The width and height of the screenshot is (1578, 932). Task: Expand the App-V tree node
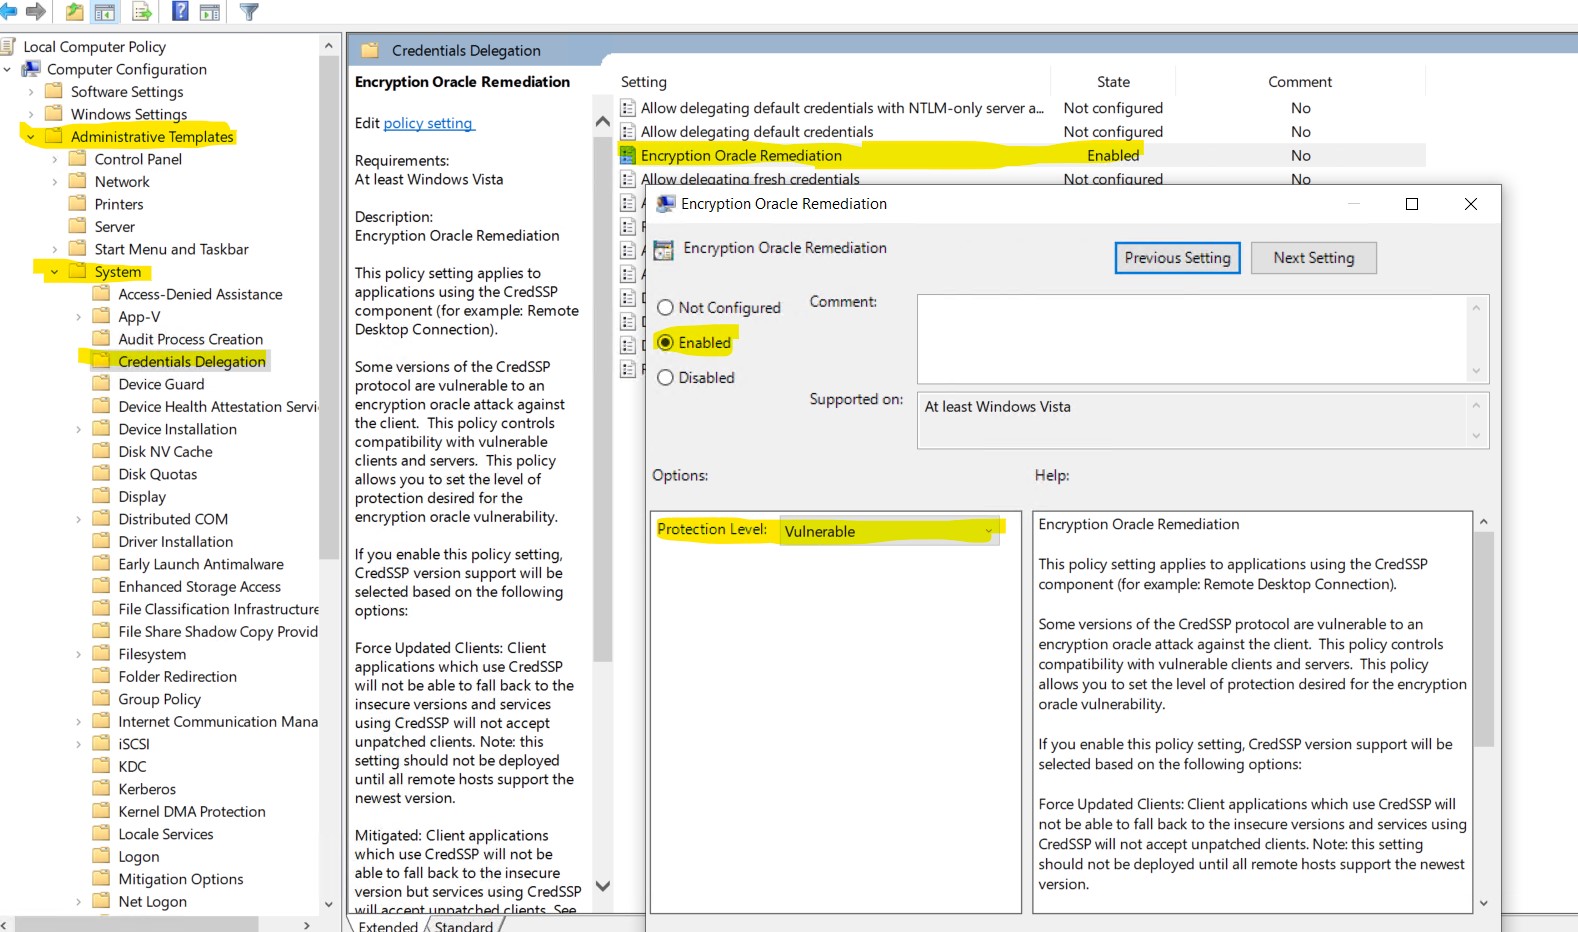pos(78,317)
